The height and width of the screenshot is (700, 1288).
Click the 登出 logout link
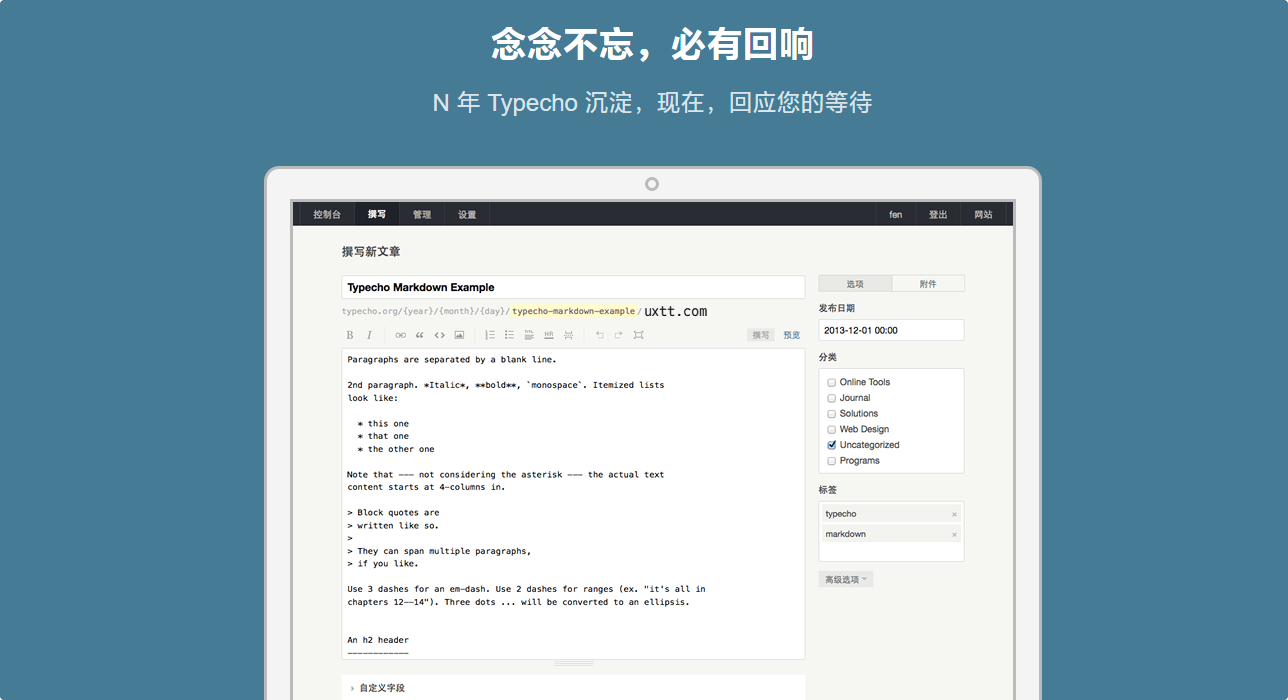pyautogui.click(x=937, y=215)
